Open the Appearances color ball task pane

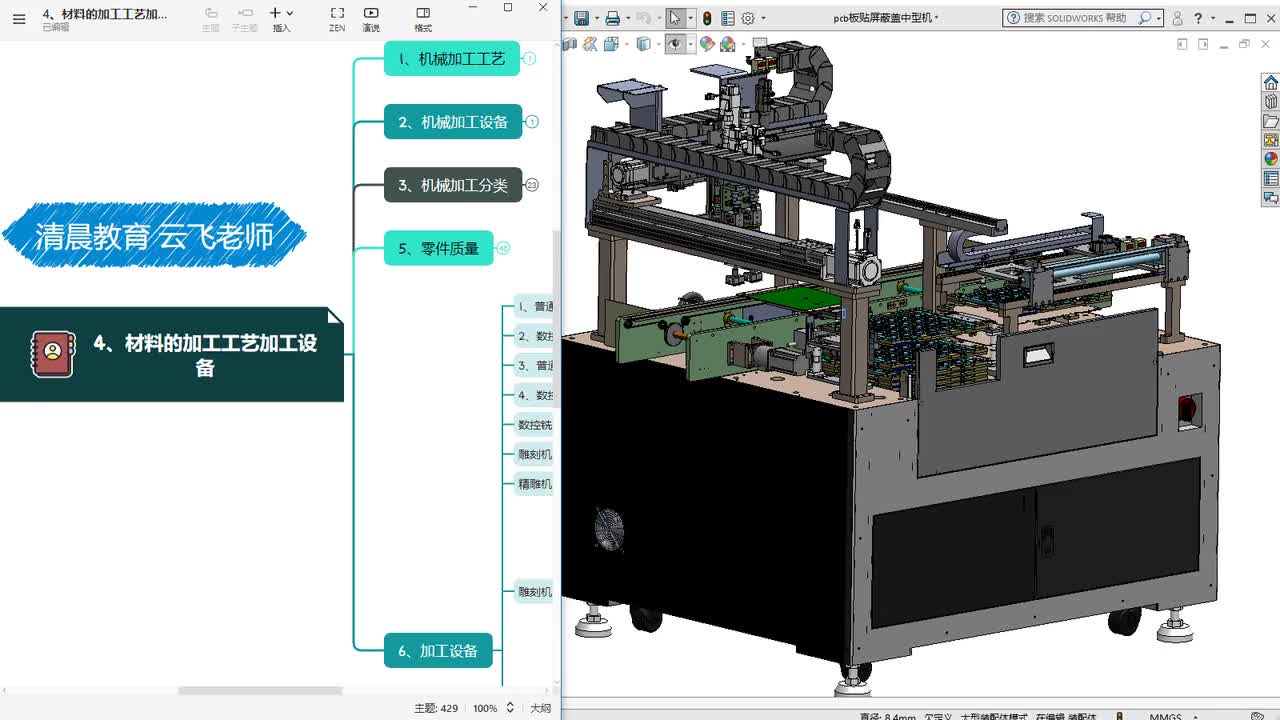[x=1271, y=159]
